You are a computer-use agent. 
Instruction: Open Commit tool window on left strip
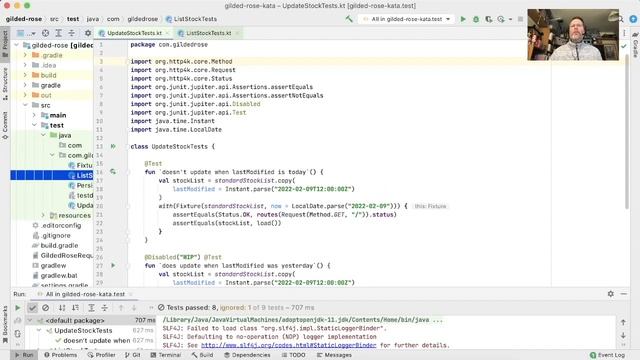[5, 125]
